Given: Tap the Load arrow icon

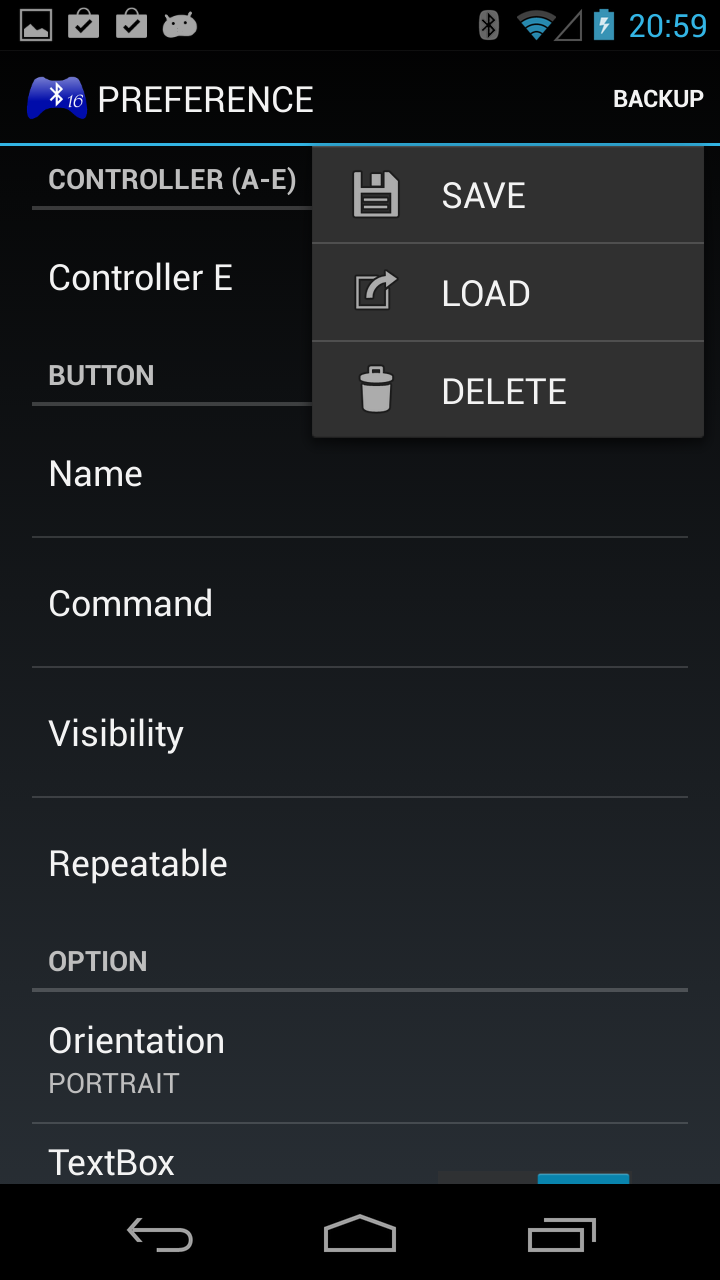Looking at the screenshot, I should pyautogui.click(x=376, y=292).
